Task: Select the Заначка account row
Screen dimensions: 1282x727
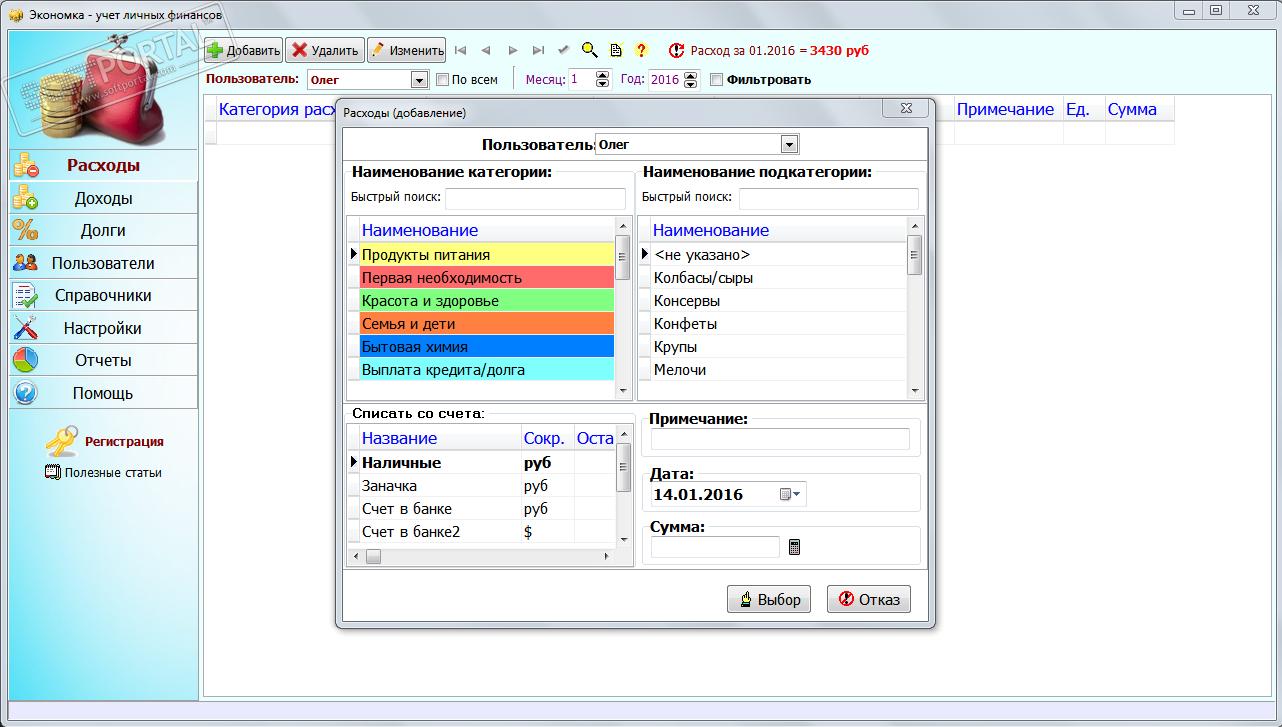Action: coord(487,486)
